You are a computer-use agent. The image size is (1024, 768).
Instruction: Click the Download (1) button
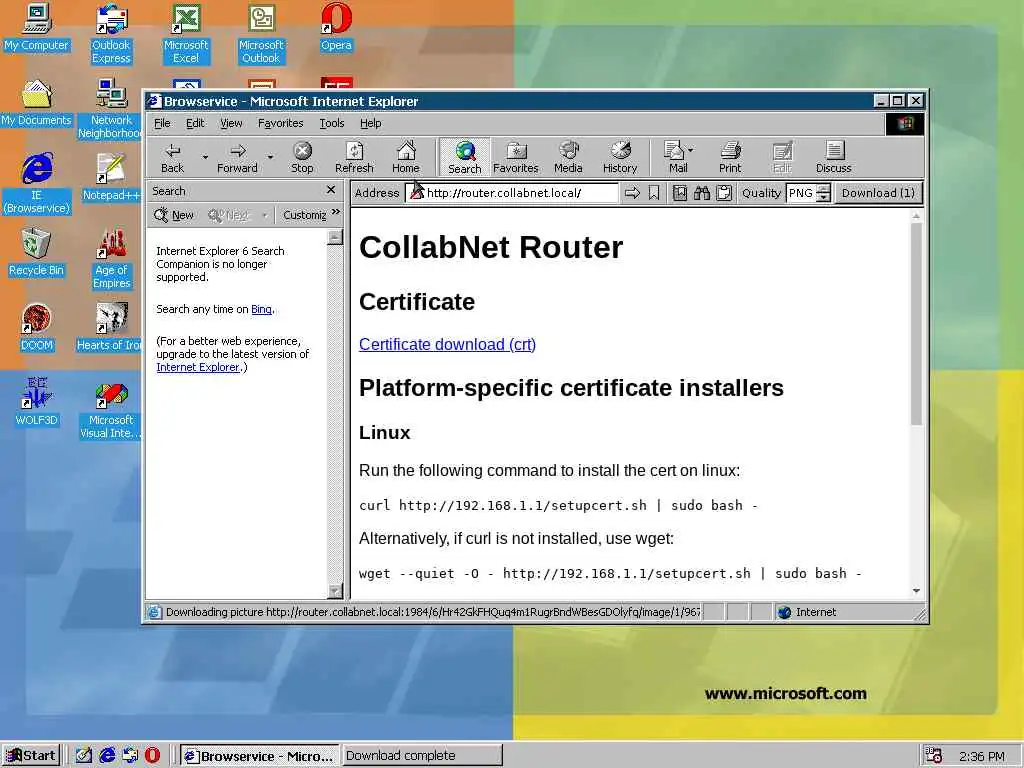(878, 193)
